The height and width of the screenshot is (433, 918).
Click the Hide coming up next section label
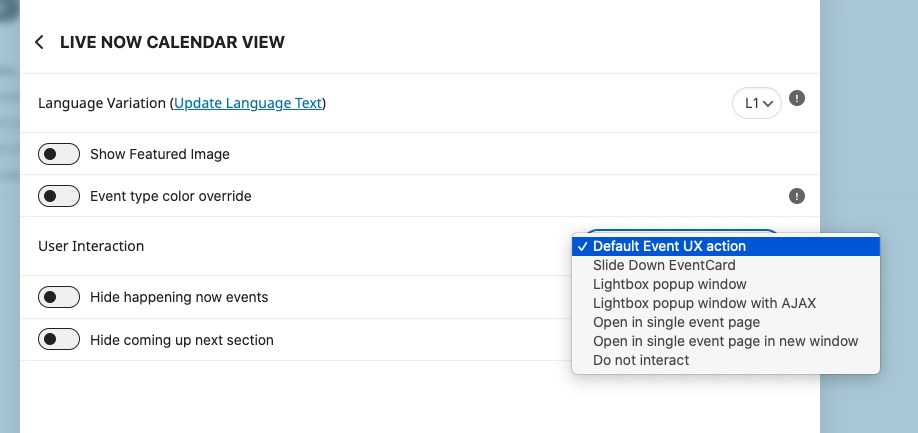coord(181,340)
